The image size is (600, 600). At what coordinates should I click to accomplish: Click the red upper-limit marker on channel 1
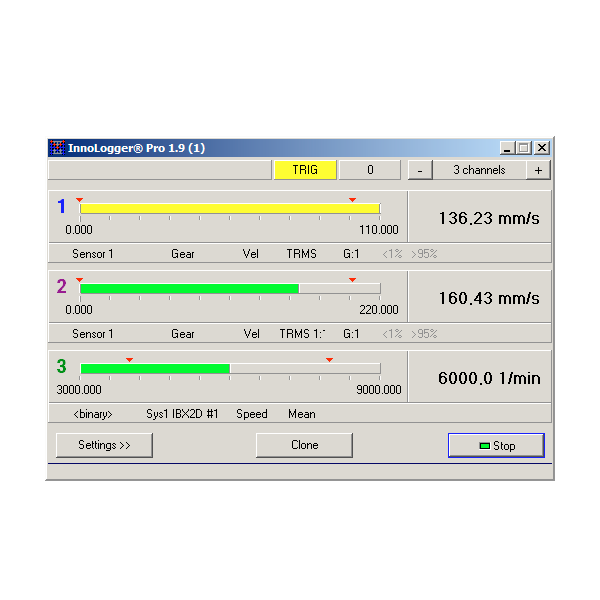click(x=352, y=199)
